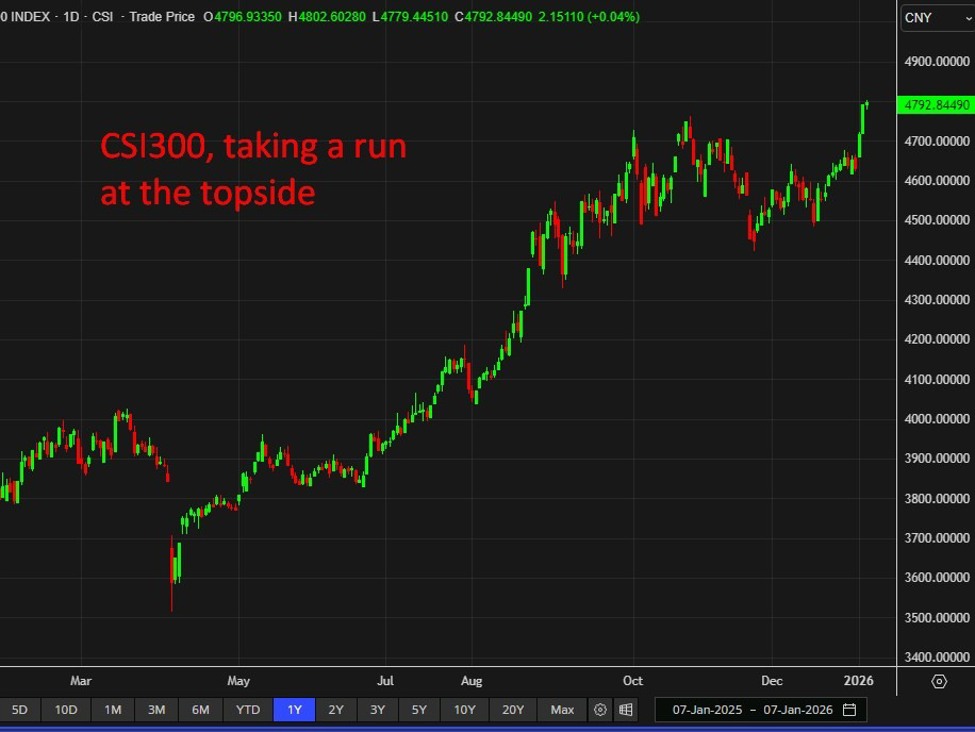
Task: Open the chart settings gear icon
Action: coord(600,710)
